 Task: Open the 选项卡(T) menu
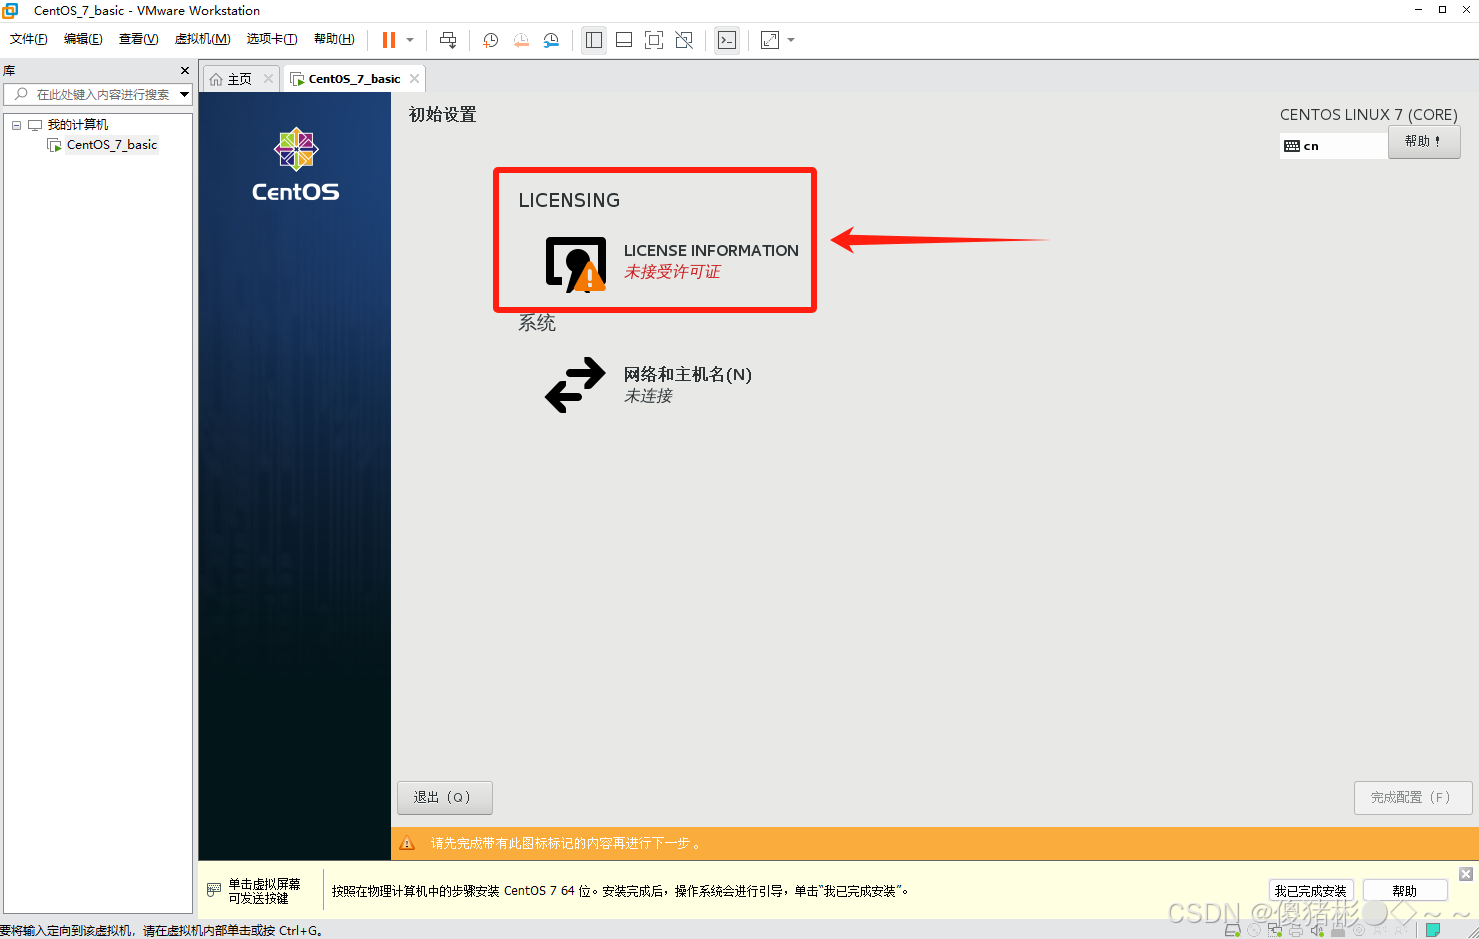click(x=272, y=39)
